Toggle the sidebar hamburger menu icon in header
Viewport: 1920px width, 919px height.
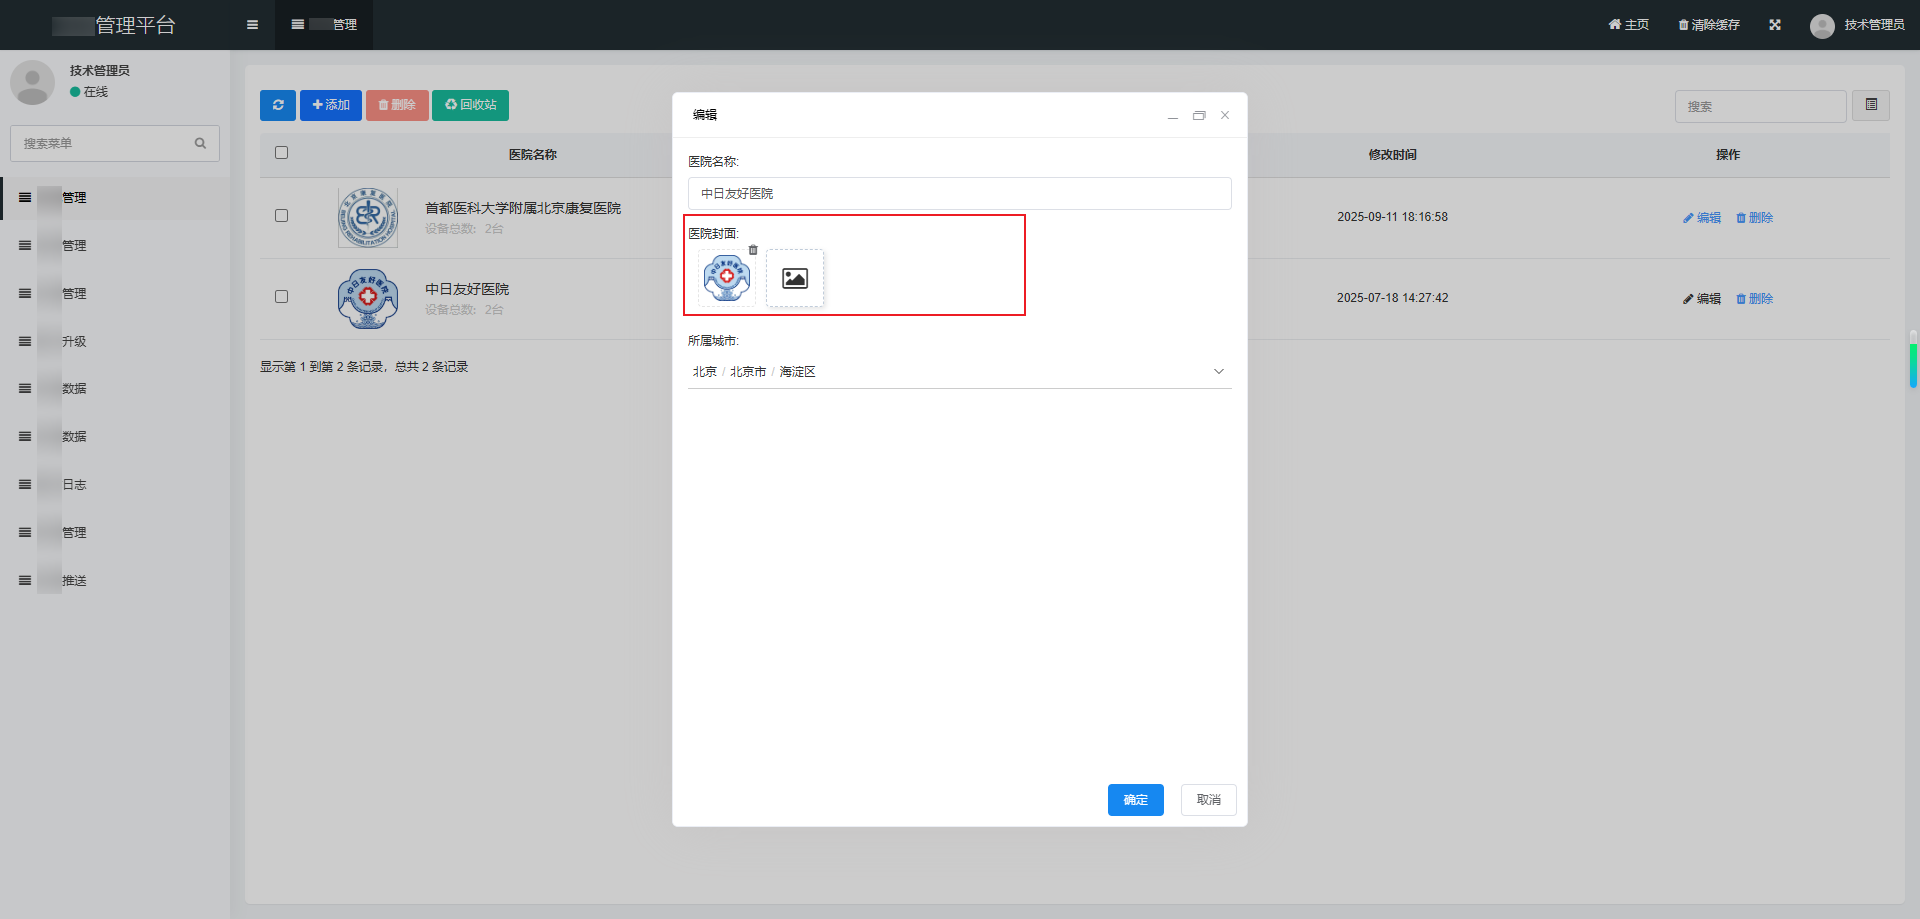[252, 25]
